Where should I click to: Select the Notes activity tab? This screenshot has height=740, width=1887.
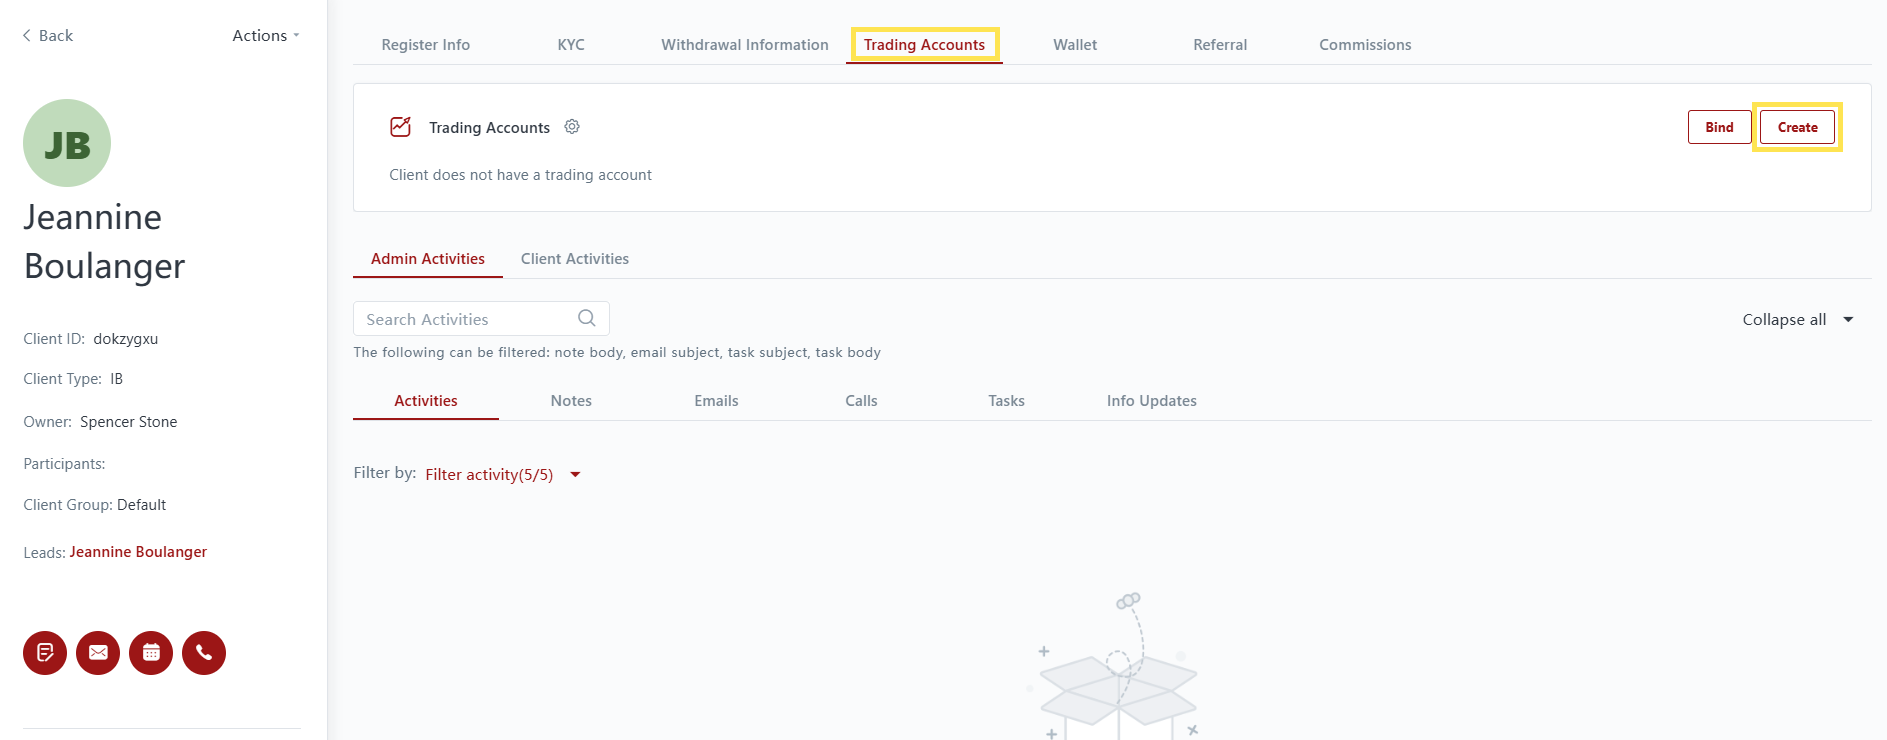click(x=571, y=401)
